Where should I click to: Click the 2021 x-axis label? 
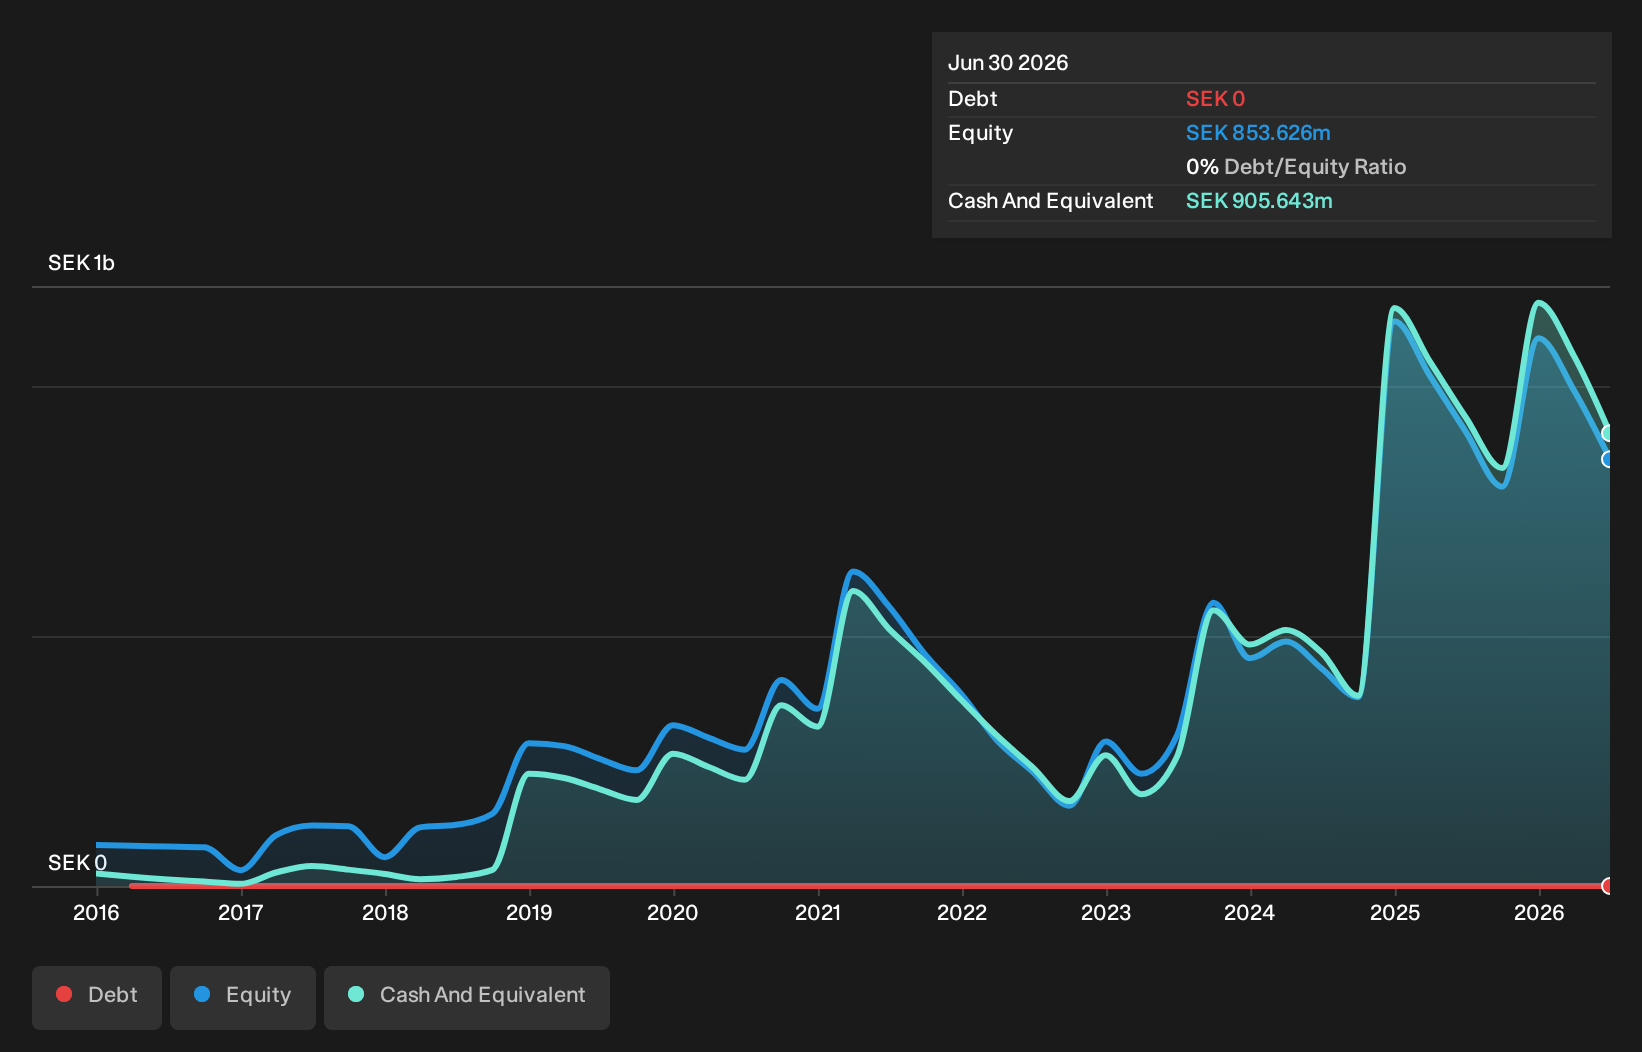(x=817, y=912)
